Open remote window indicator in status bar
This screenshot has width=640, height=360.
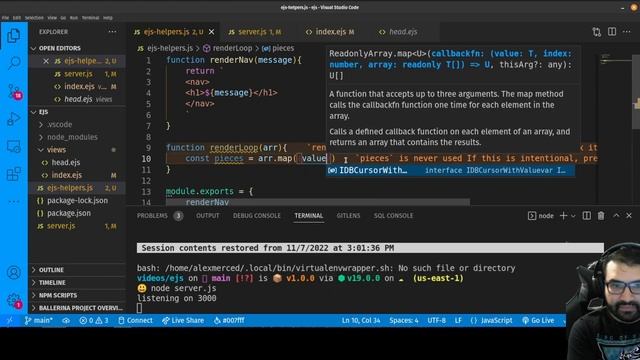coord(10,321)
